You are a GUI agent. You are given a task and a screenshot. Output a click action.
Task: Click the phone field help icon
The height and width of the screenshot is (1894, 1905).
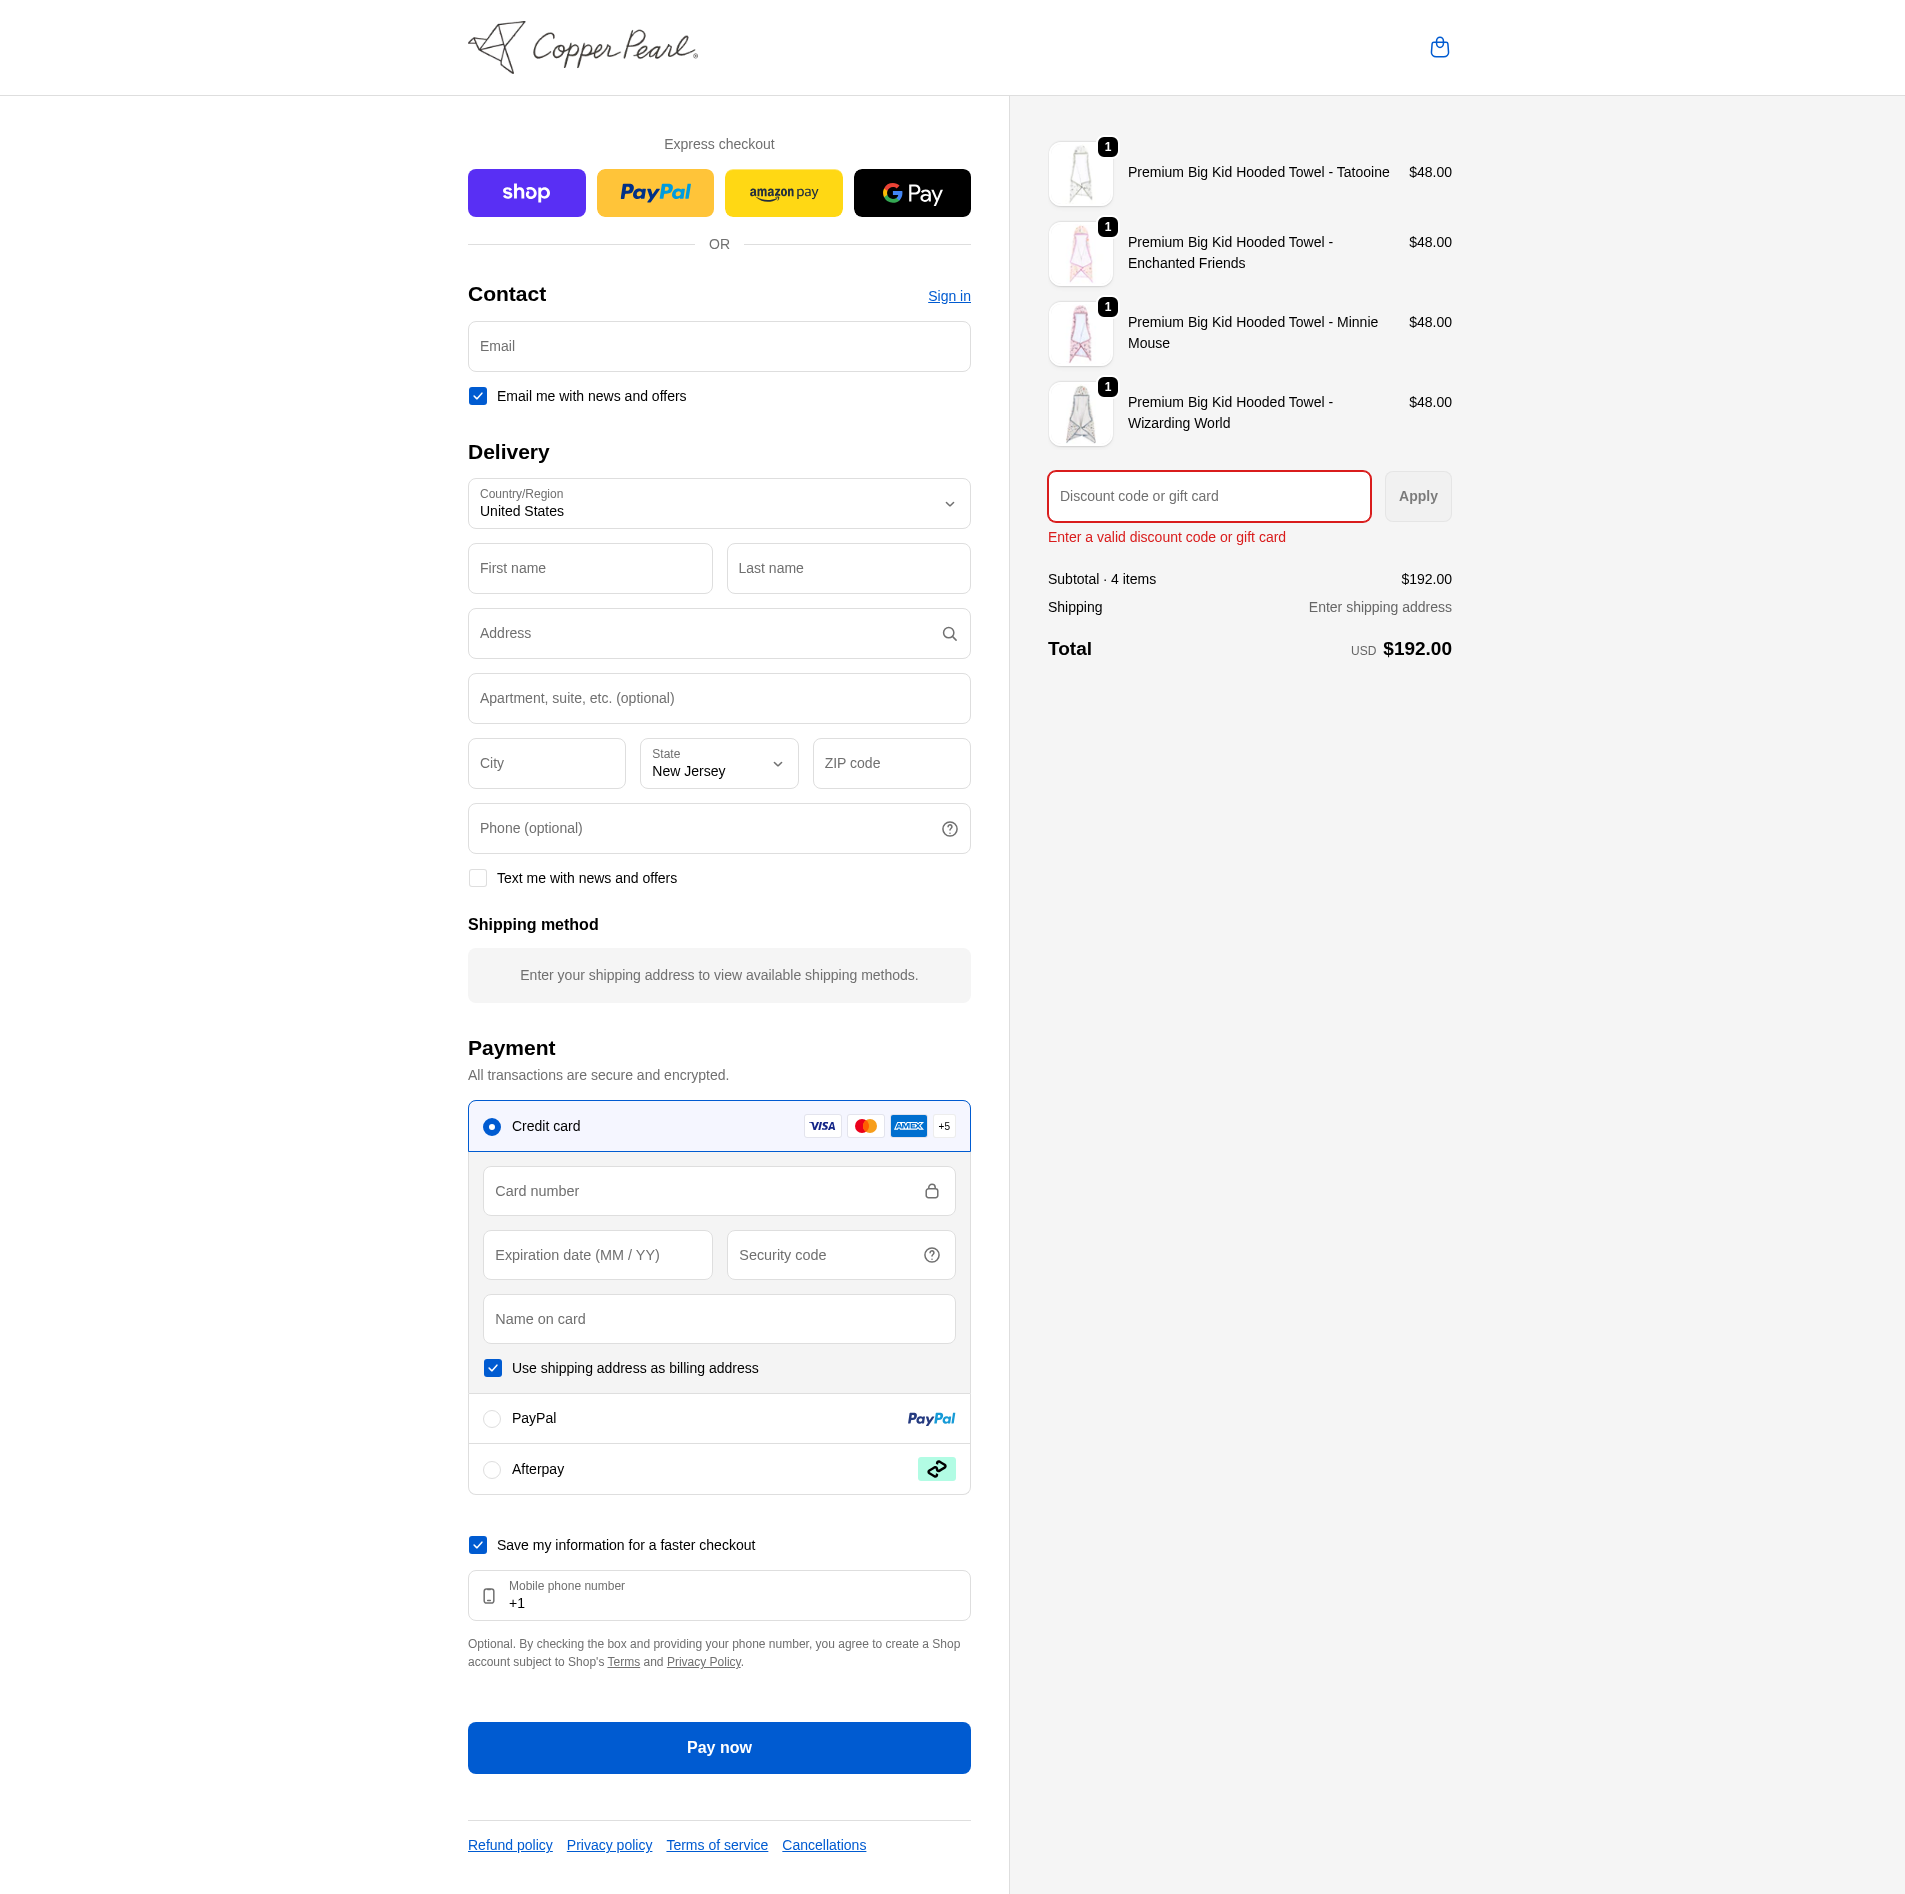(949, 829)
